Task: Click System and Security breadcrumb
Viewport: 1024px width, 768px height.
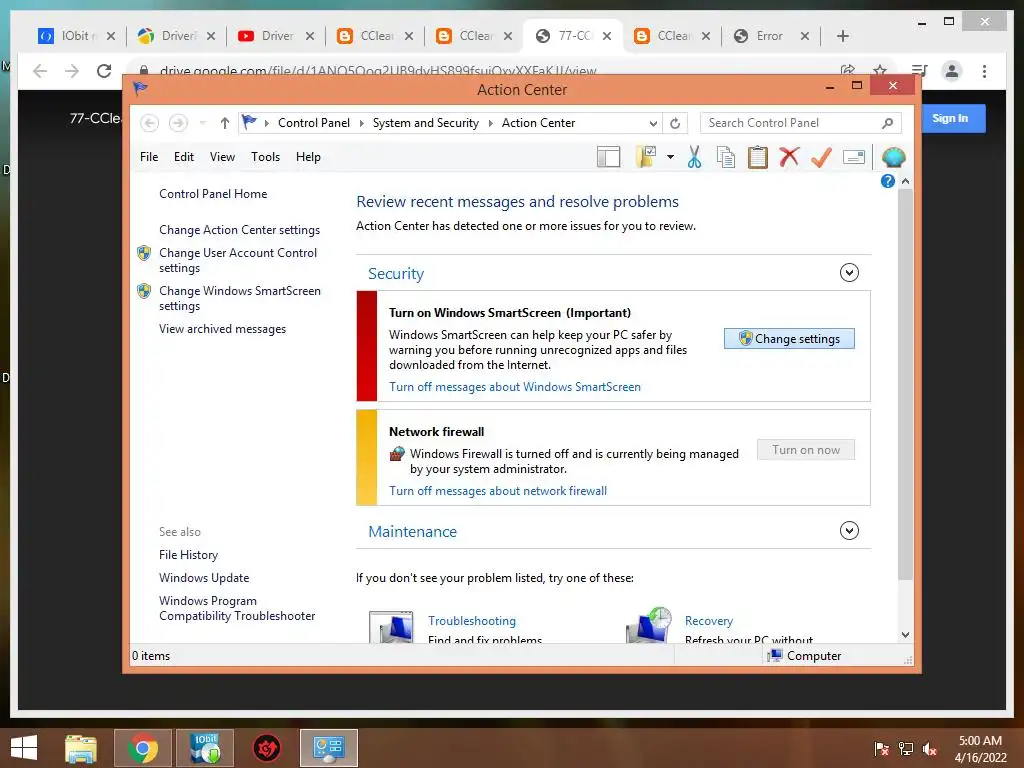Action: point(425,123)
